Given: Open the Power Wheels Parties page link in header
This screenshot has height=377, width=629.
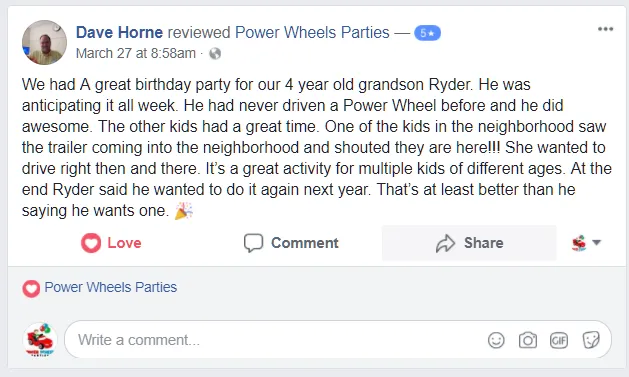Looking at the screenshot, I should coord(312,32).
